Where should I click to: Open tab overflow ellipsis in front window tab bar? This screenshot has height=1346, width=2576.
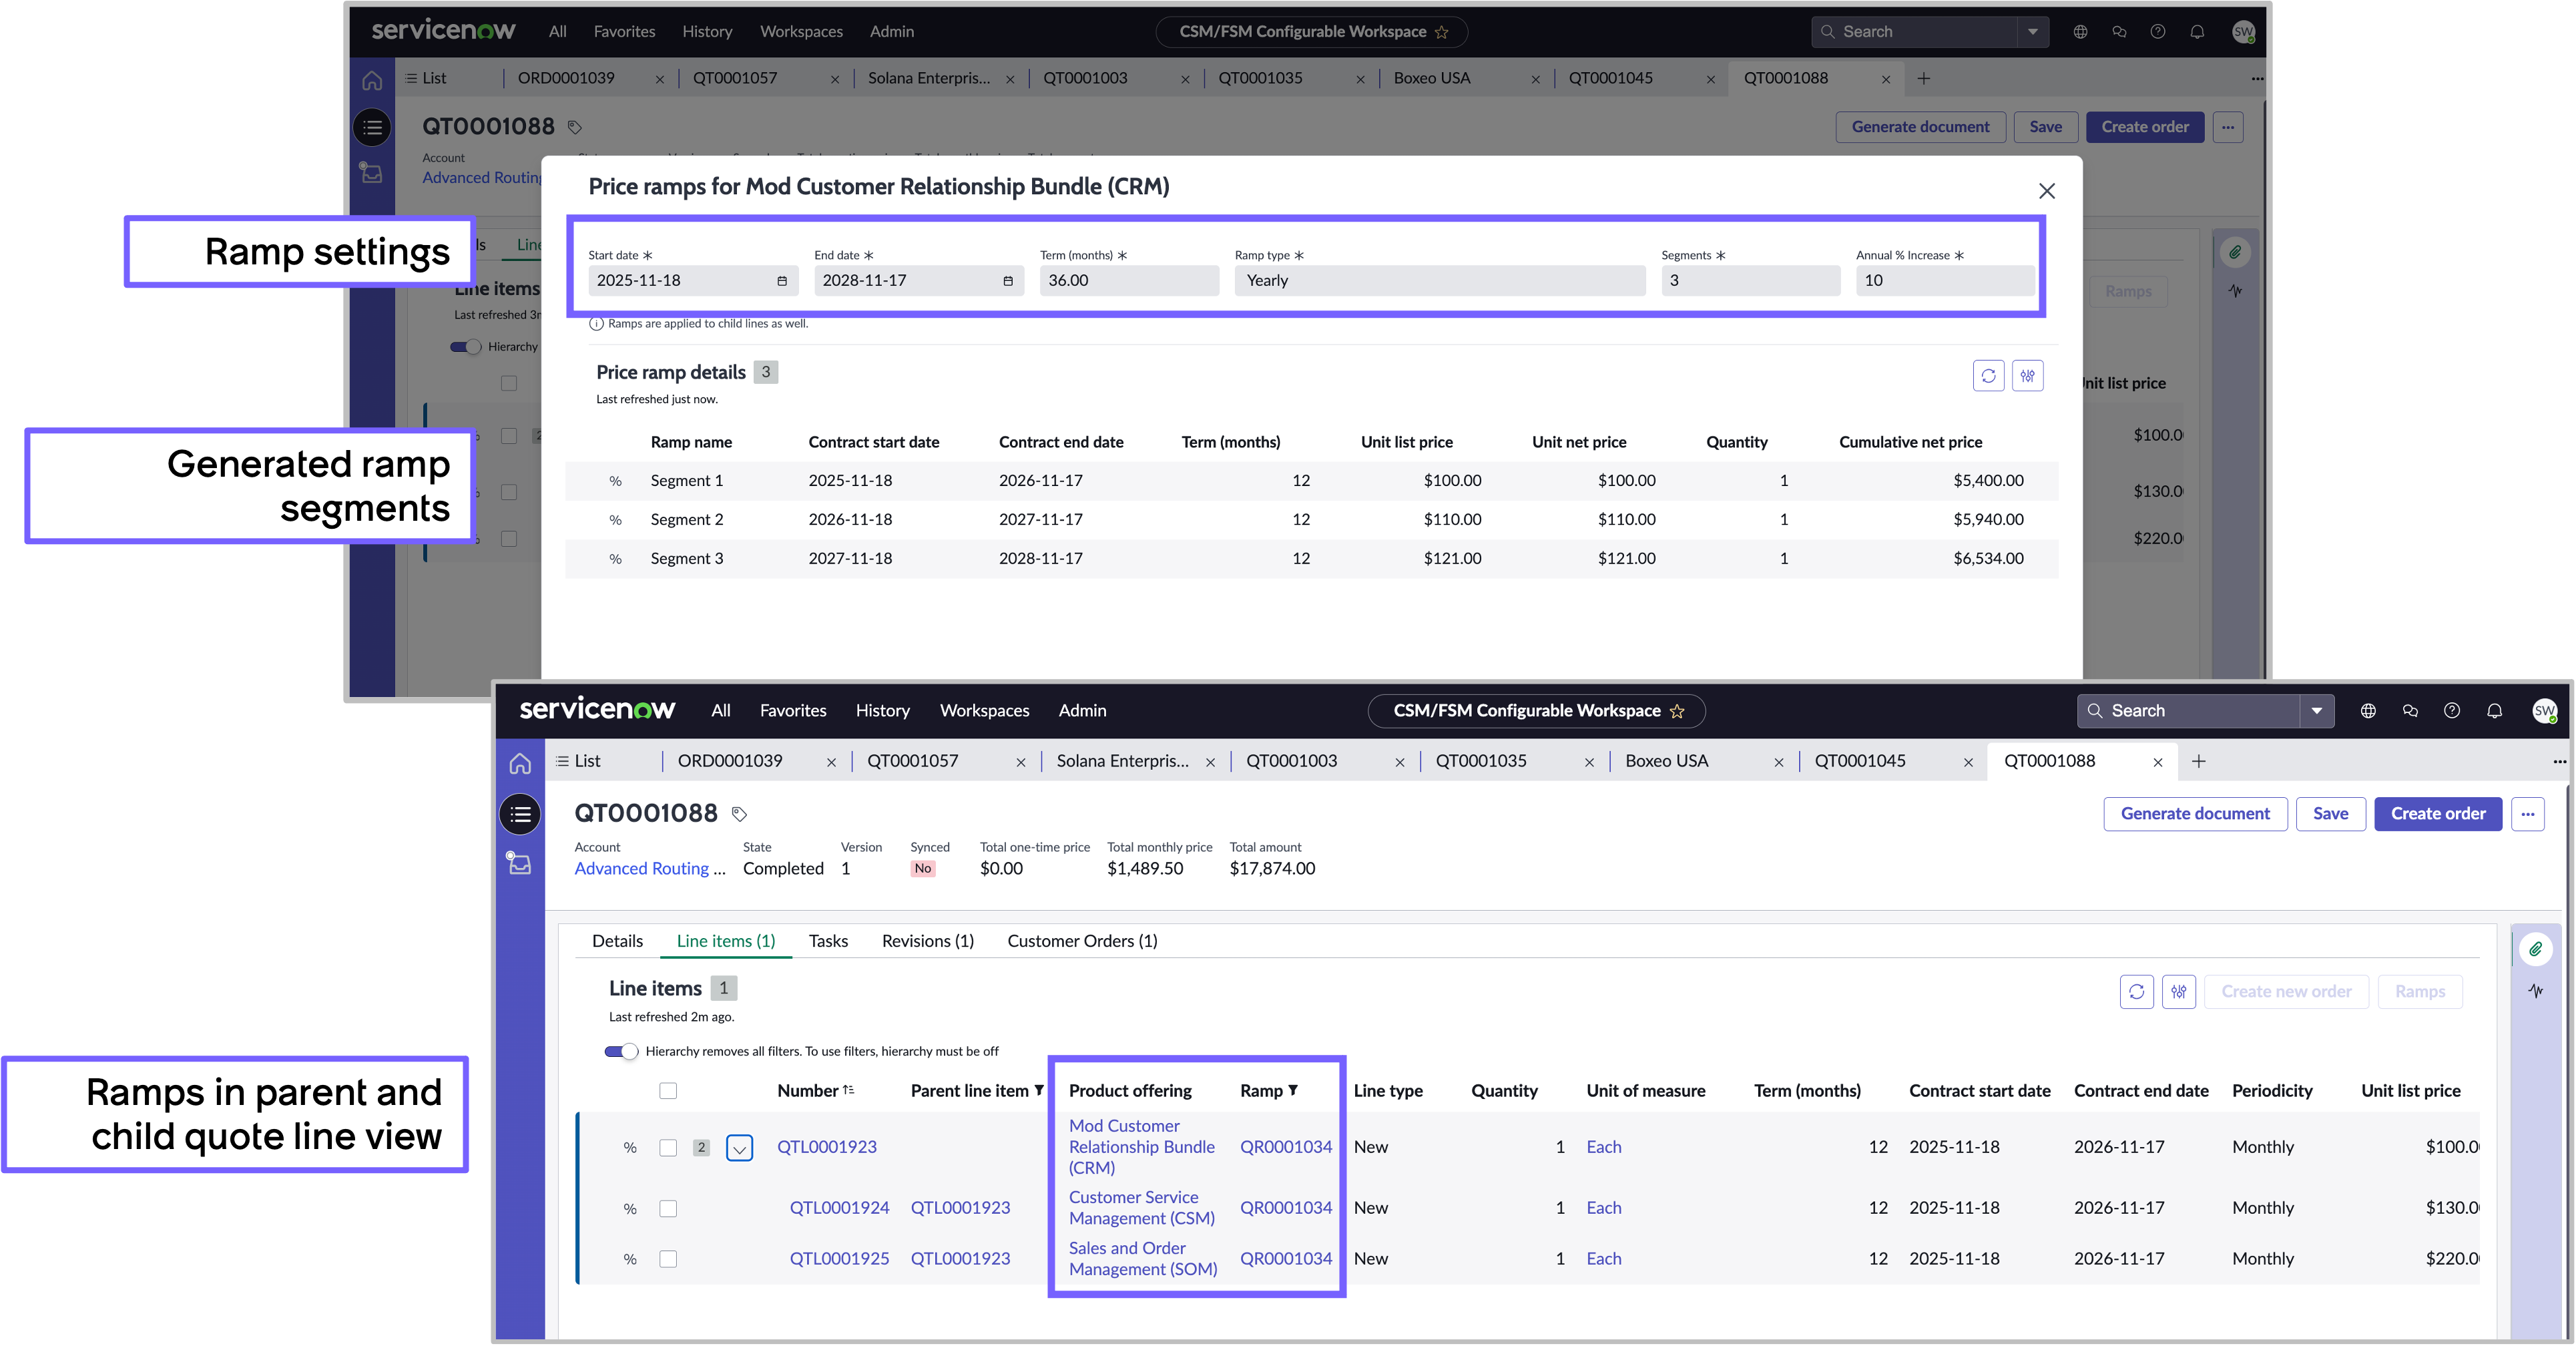[x=2559, y=762]
